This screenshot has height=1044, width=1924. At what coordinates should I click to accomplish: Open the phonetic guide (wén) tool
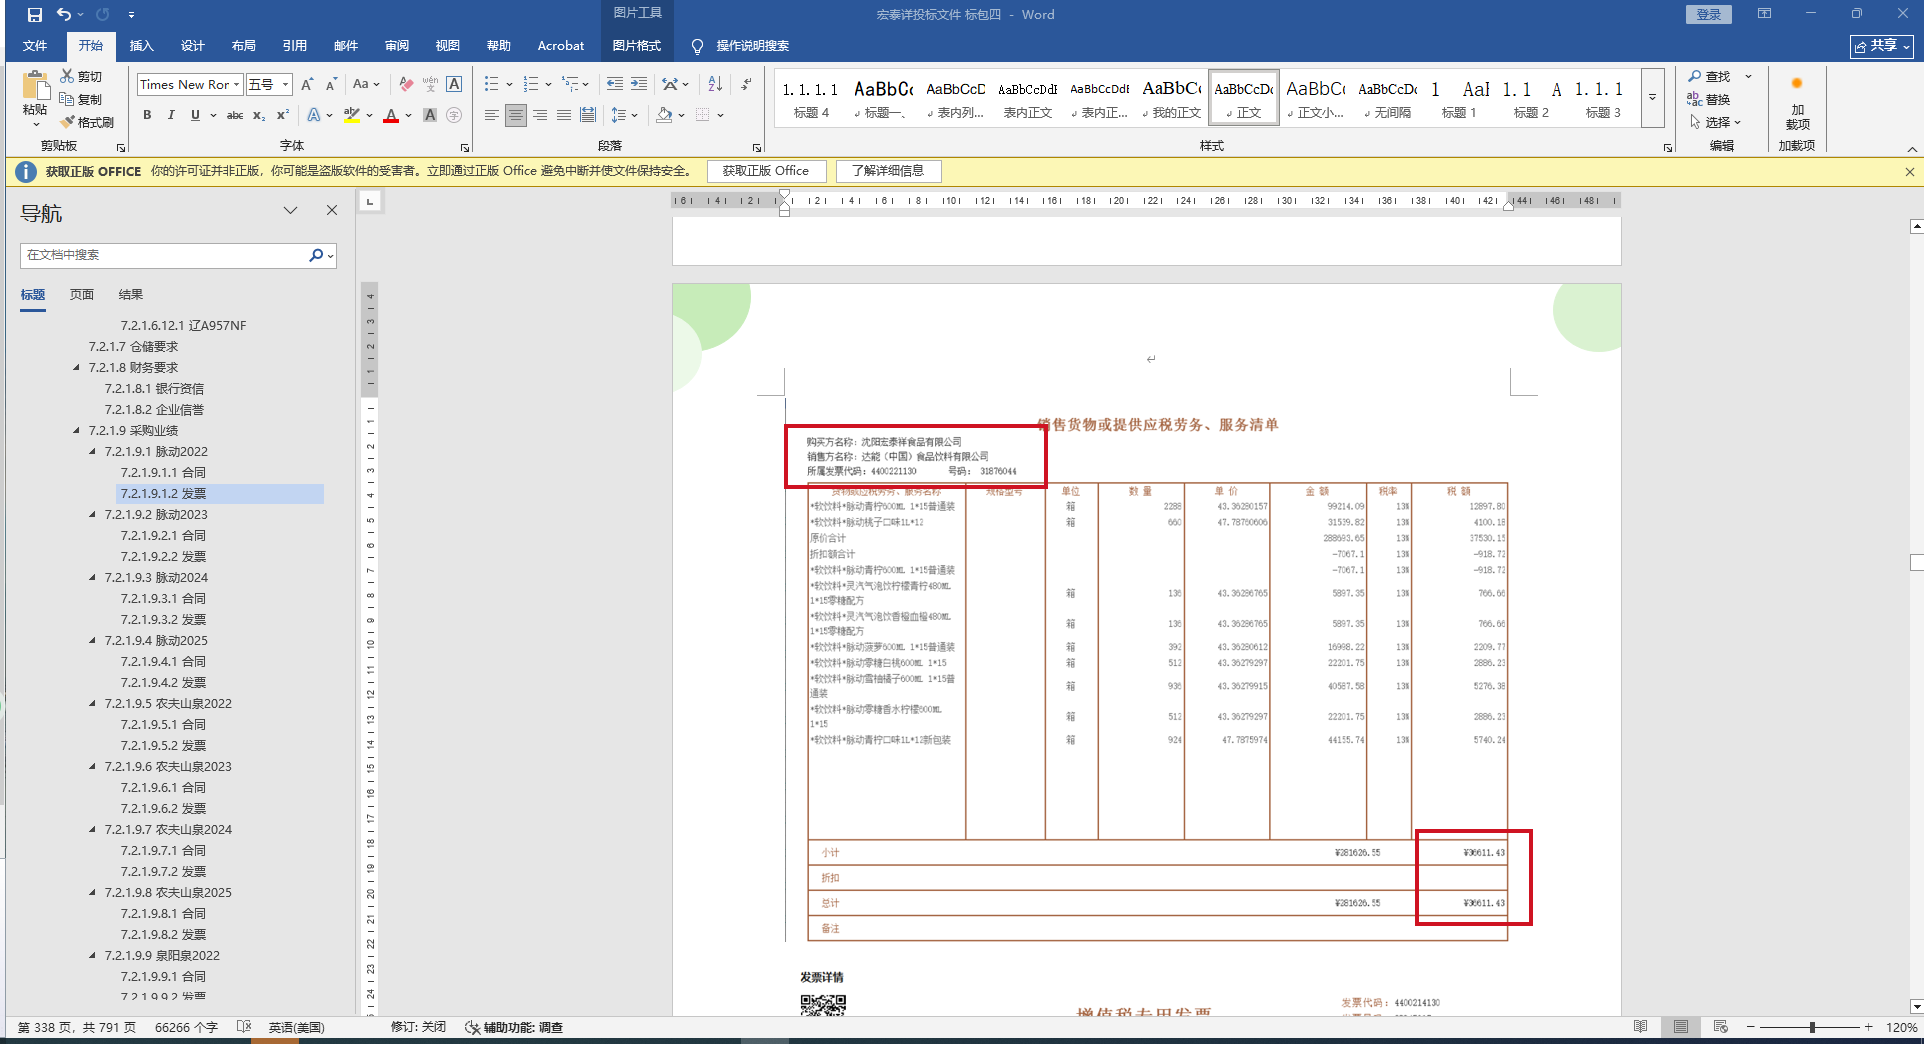coord(430,85)
